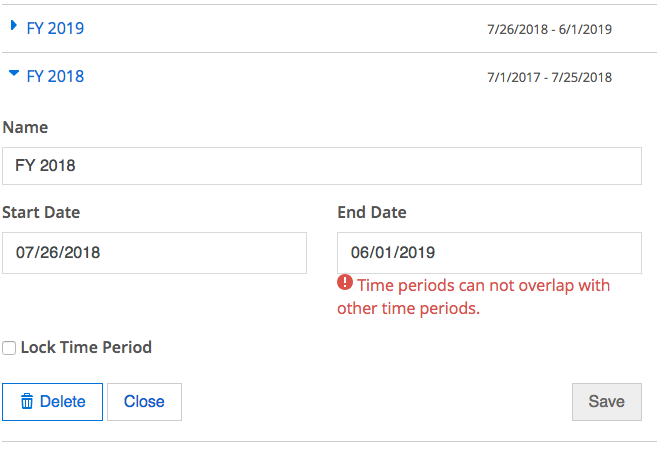Click the Name field label
663x449 pixels.
click(x=25, y=127)
